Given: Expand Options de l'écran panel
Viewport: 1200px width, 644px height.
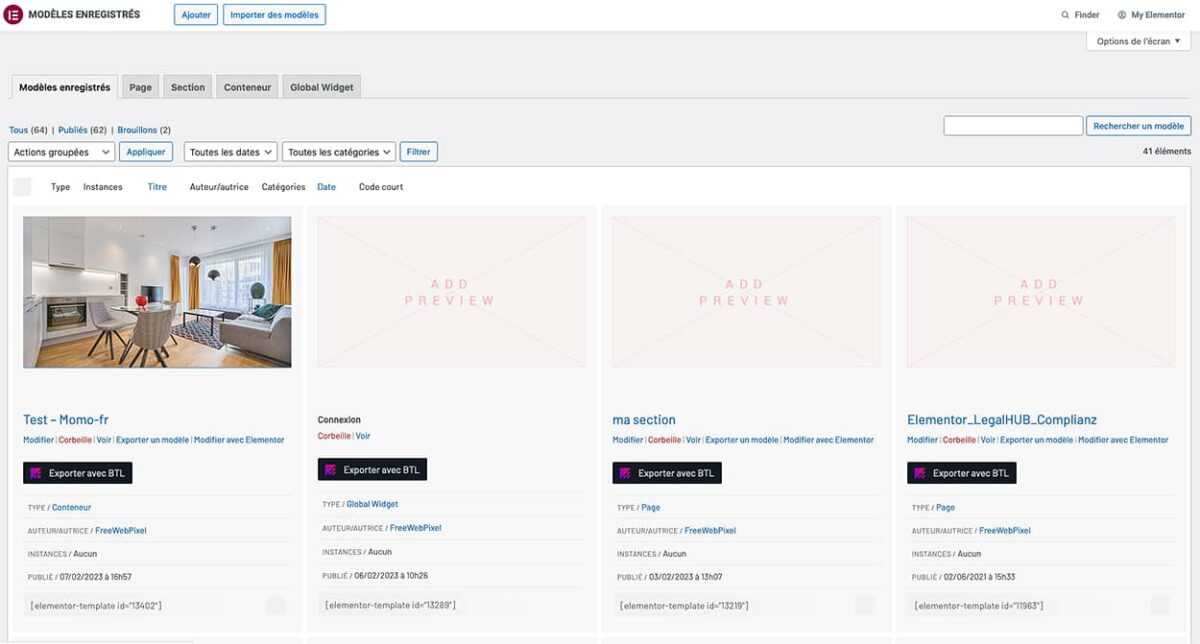Looking at the screenshot, I should click(1138, 41).
